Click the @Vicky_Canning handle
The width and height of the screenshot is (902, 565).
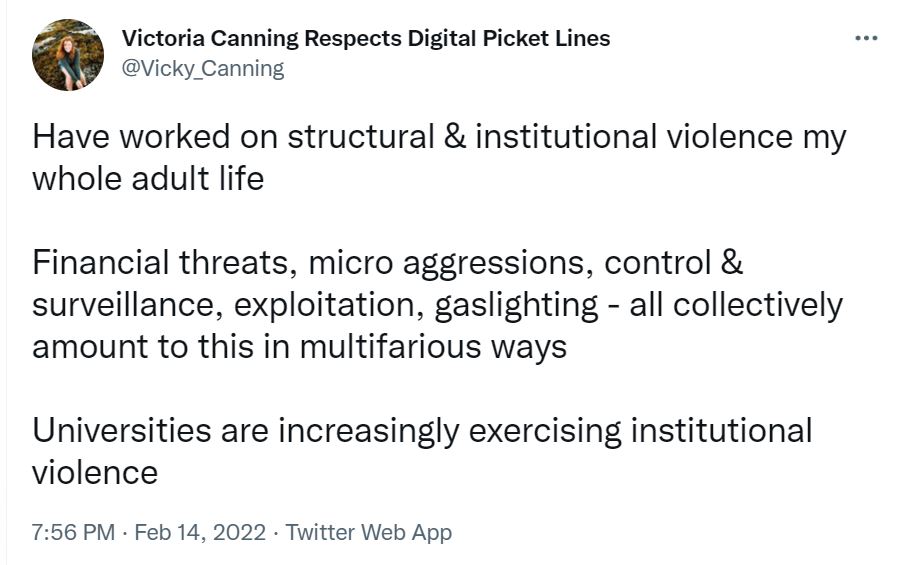[x=203, y=68]
